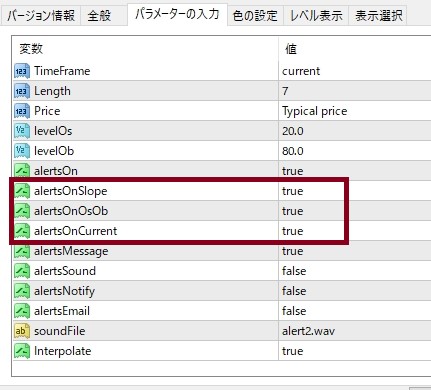Select the alertsOnOsOb variable name
The height and width of the screenshot is (390, 431).
[71, 211]
